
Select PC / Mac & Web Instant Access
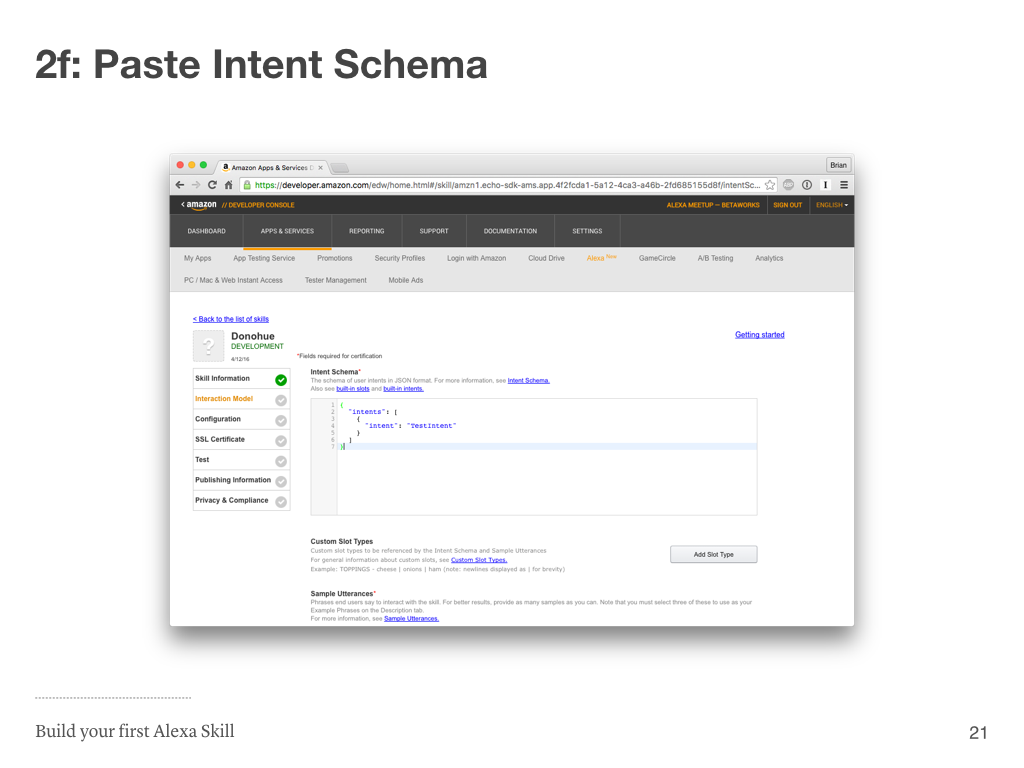coord(233,280)
